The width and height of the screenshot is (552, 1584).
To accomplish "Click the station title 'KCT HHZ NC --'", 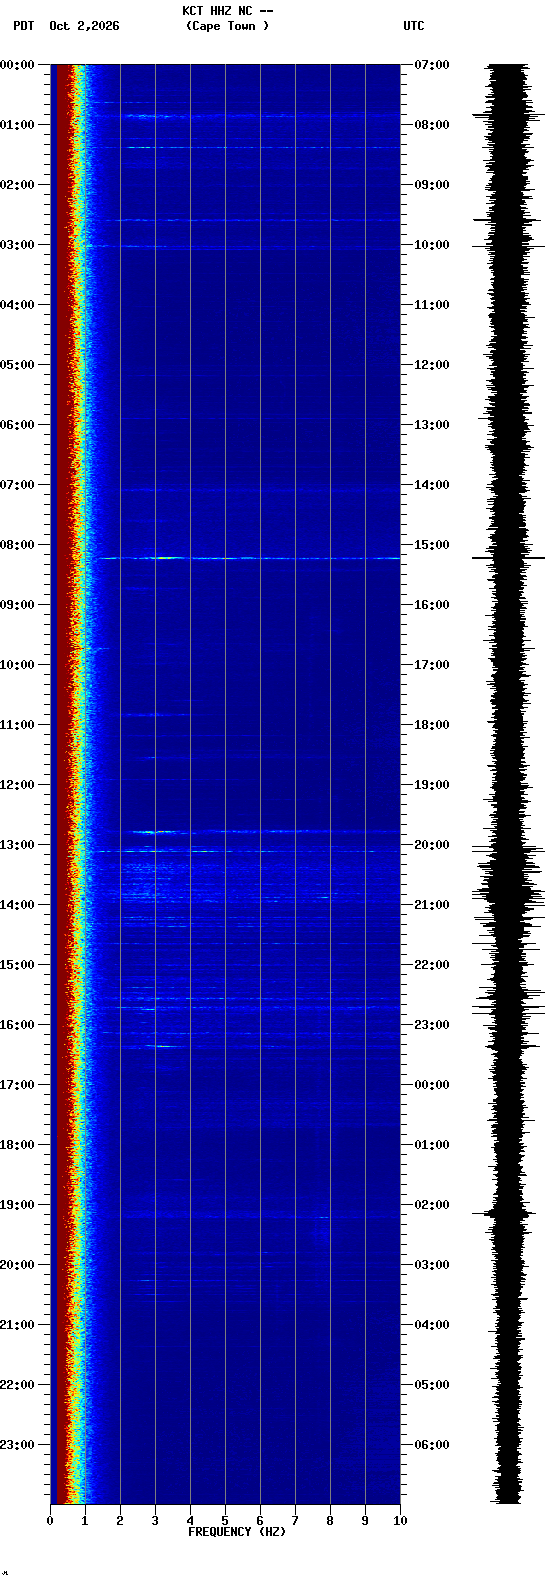I will click(227, 11).
